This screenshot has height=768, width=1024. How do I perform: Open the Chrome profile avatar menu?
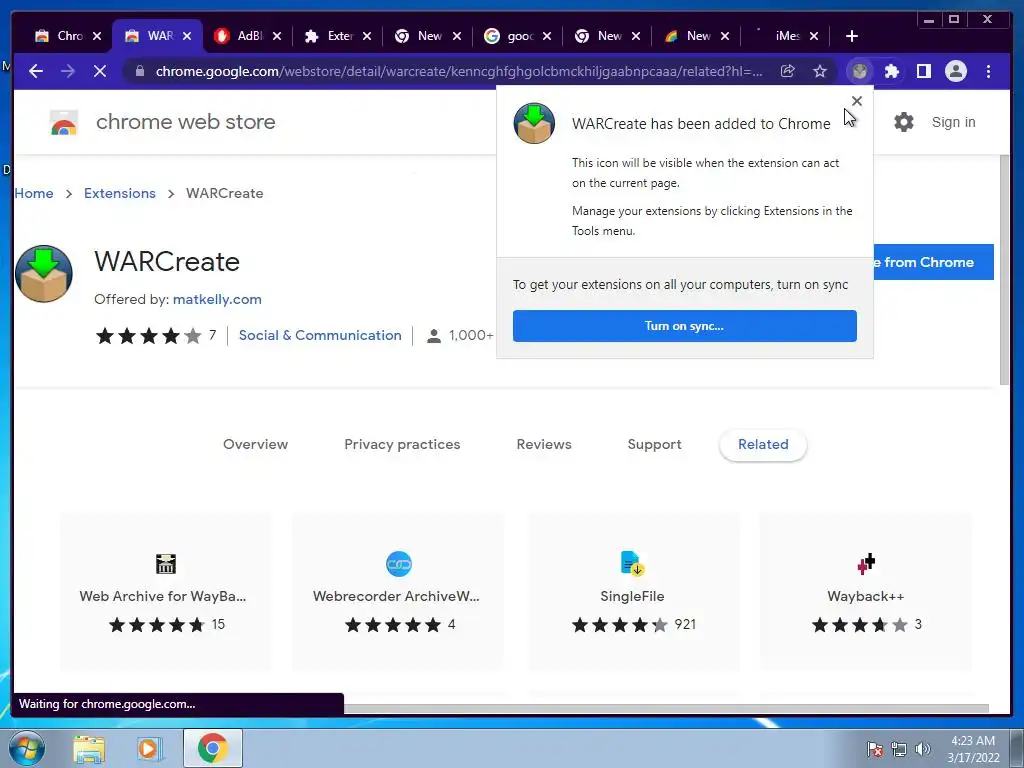pyautogui.click(x=956, y=71)
